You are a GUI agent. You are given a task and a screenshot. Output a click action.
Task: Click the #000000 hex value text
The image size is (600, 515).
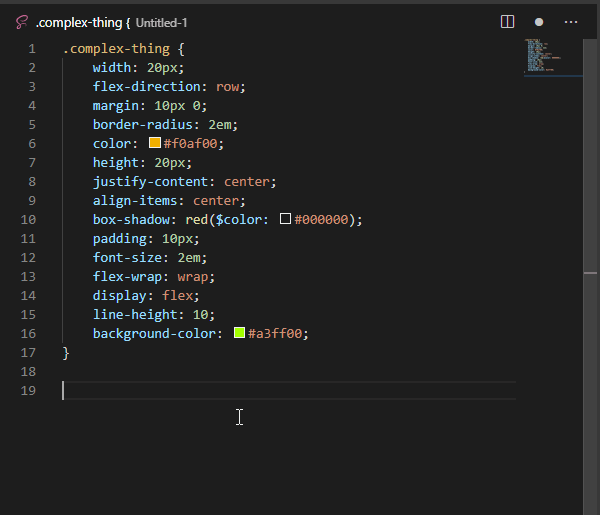pyautogui.click(x=321, y=220)
